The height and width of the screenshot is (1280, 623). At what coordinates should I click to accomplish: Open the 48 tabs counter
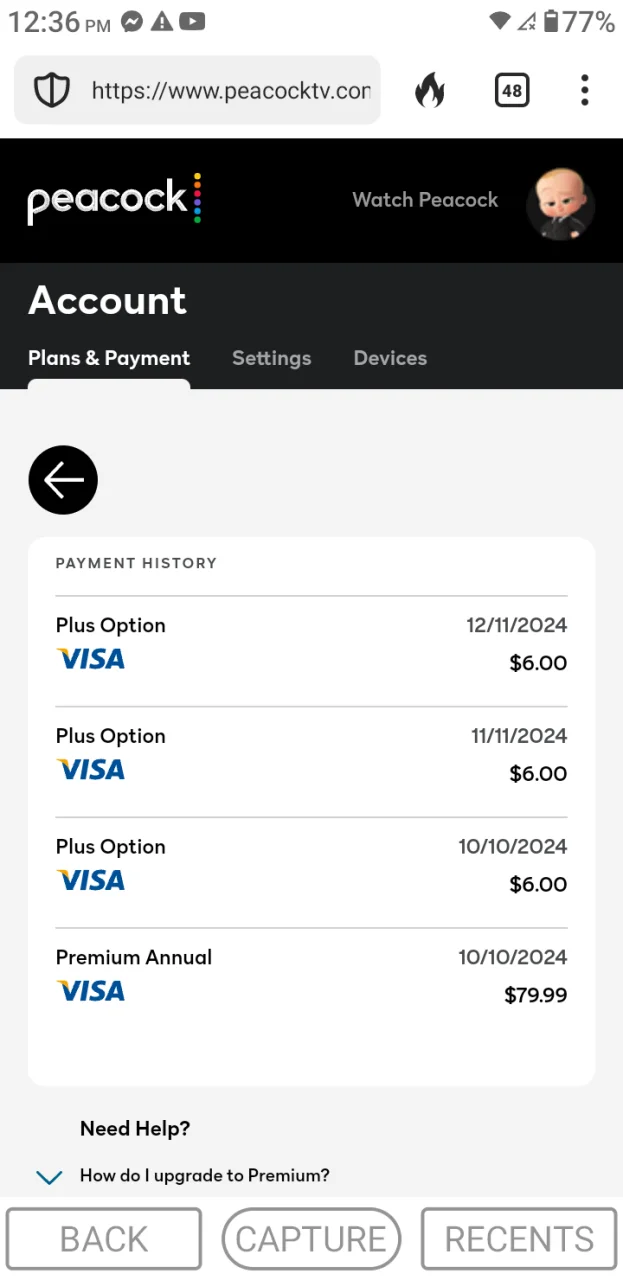pyautogui.click(x=511, y=91)
